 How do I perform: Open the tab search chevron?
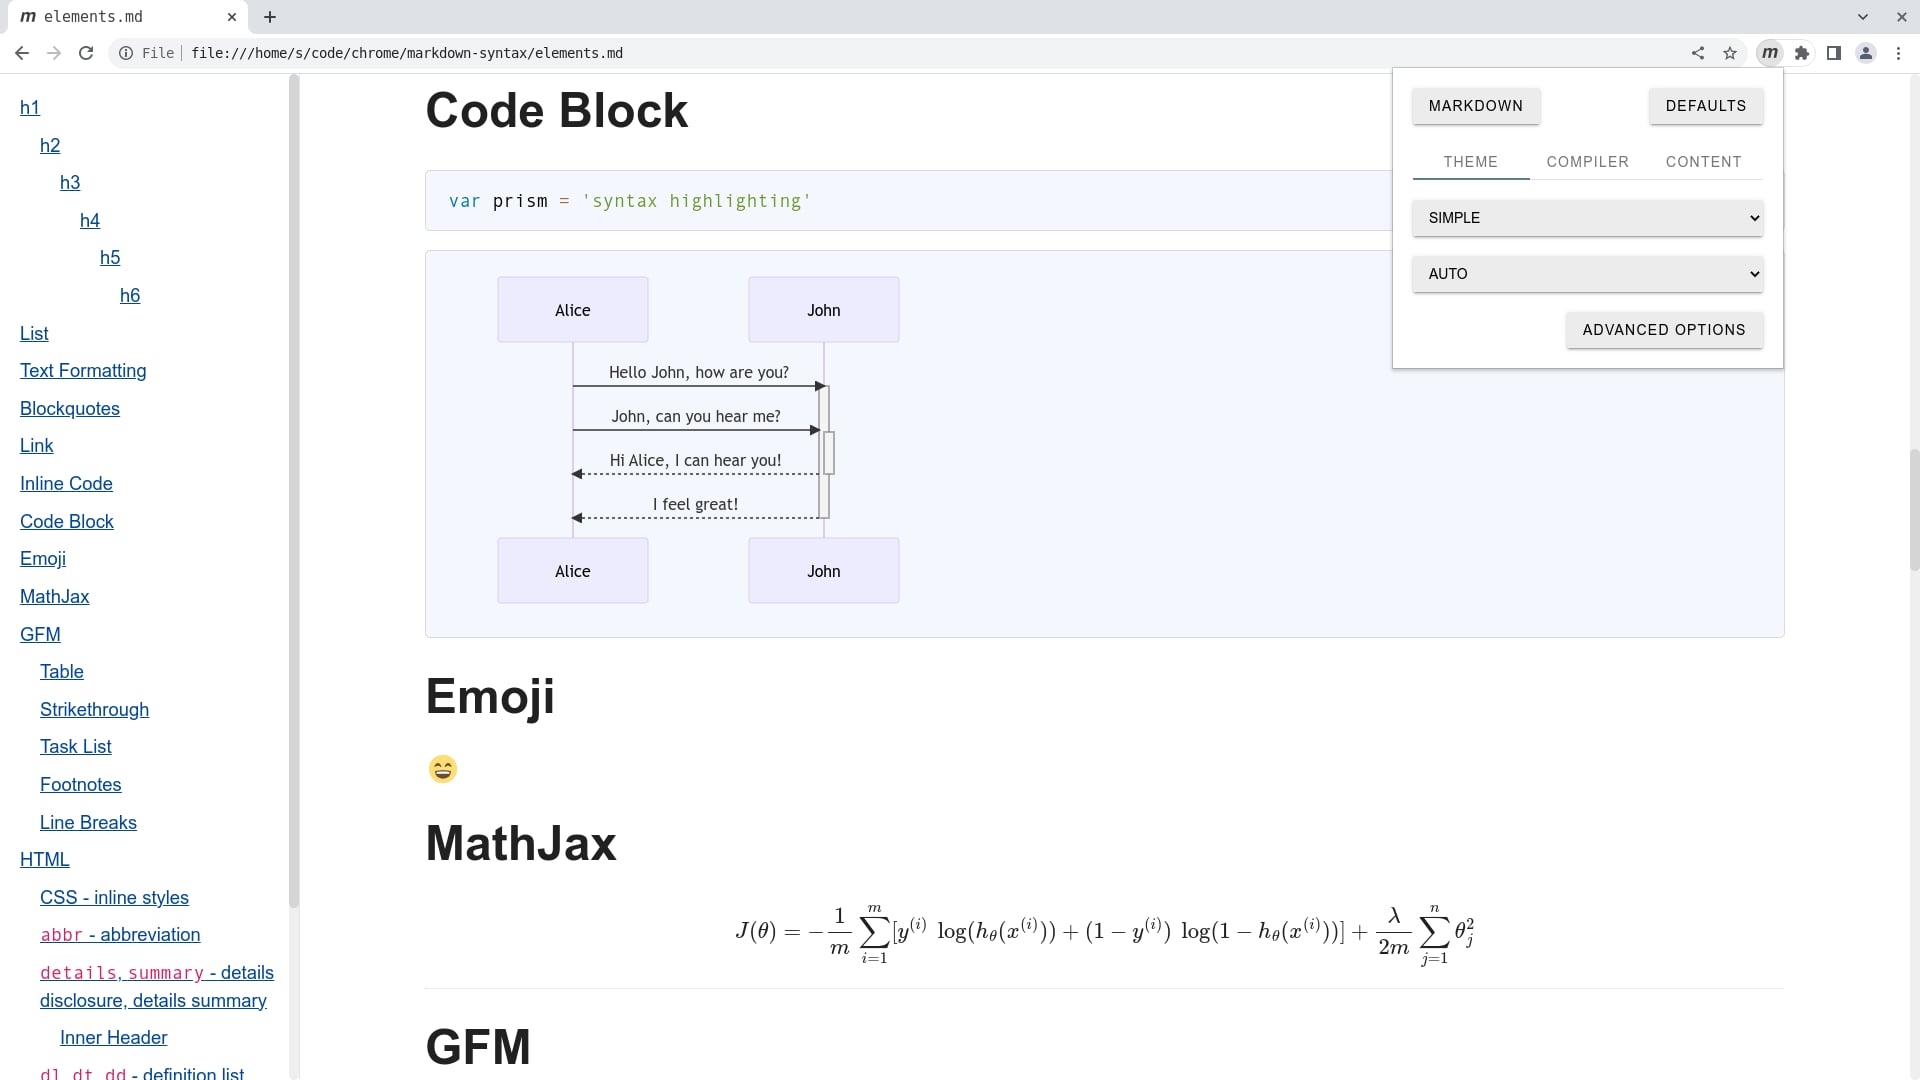coord(1863,17)
